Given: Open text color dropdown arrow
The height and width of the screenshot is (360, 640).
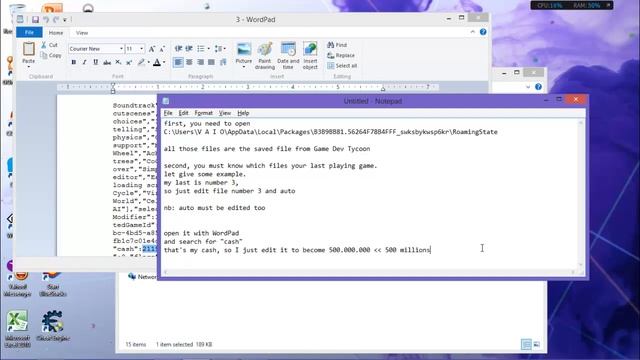Looking at the screenshot, I should (164, 62).
